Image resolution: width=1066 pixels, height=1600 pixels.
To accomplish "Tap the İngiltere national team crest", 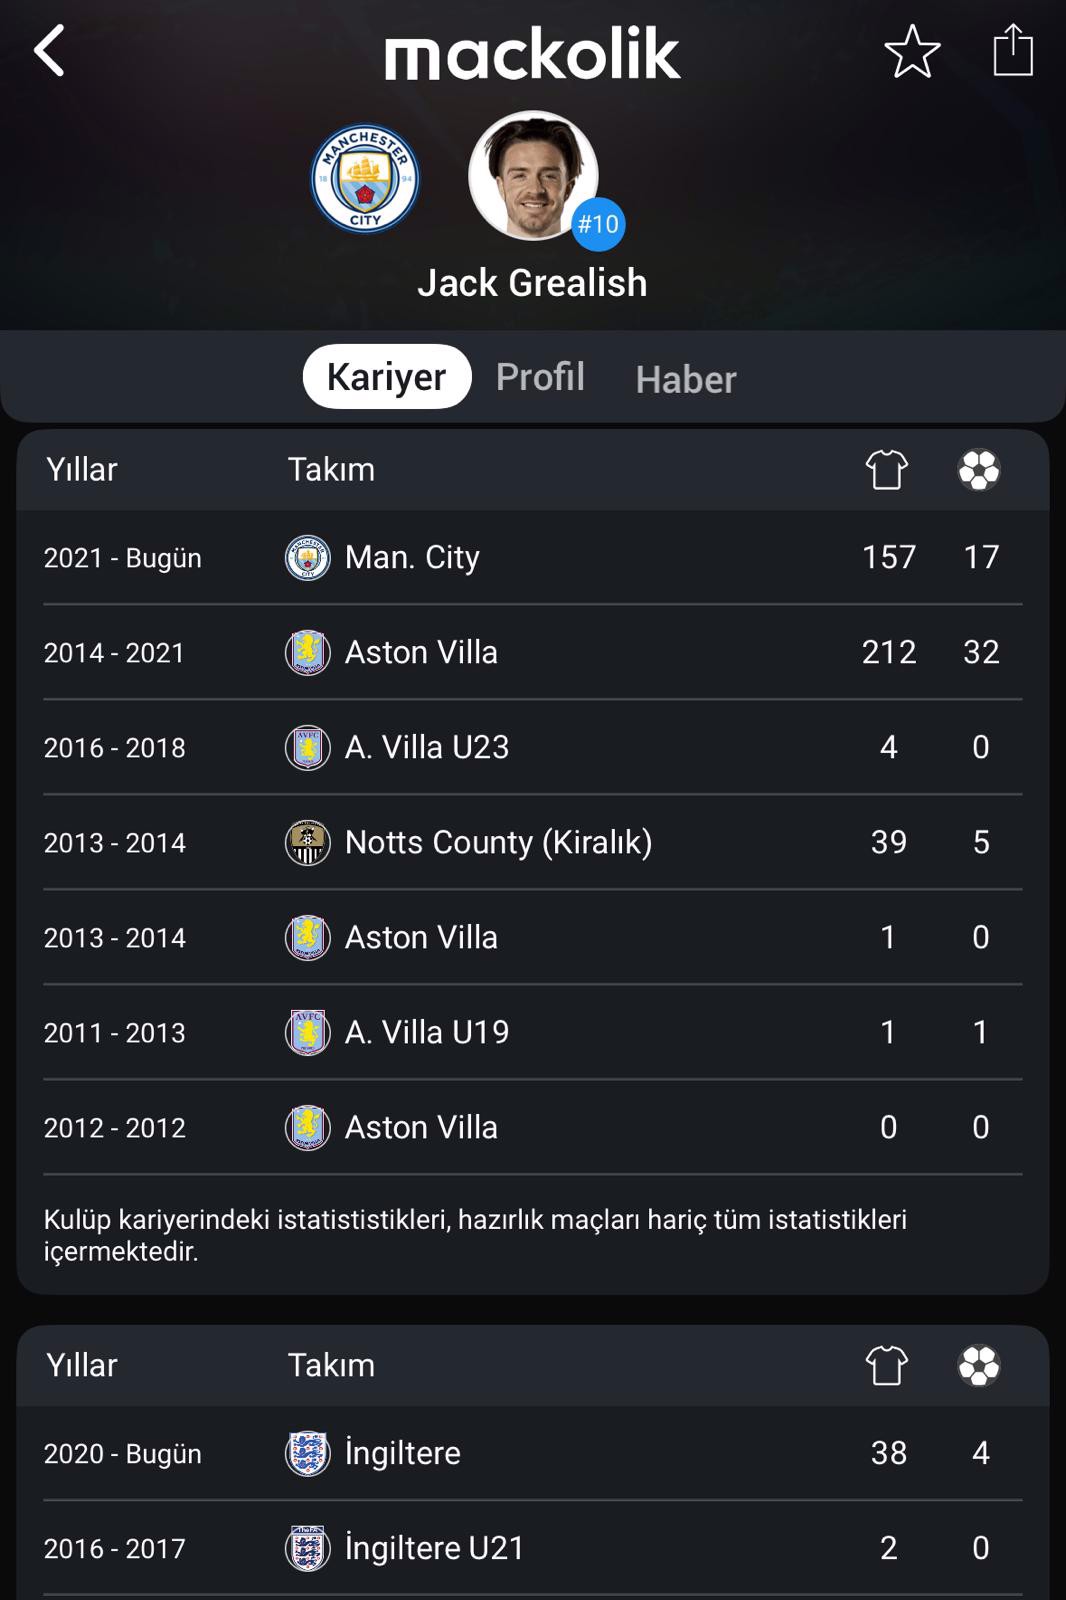I will coord(308,1453).
